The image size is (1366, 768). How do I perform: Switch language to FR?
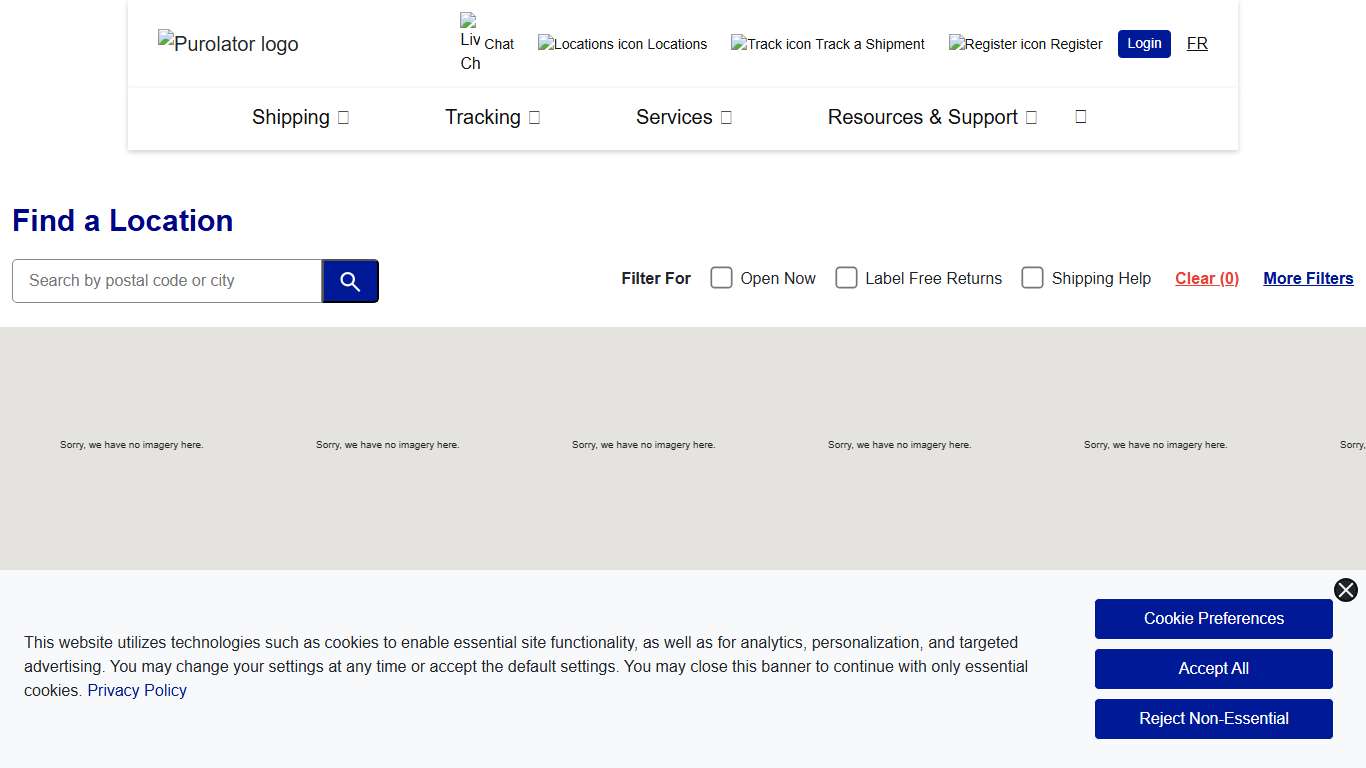(x=1196, y=43)
